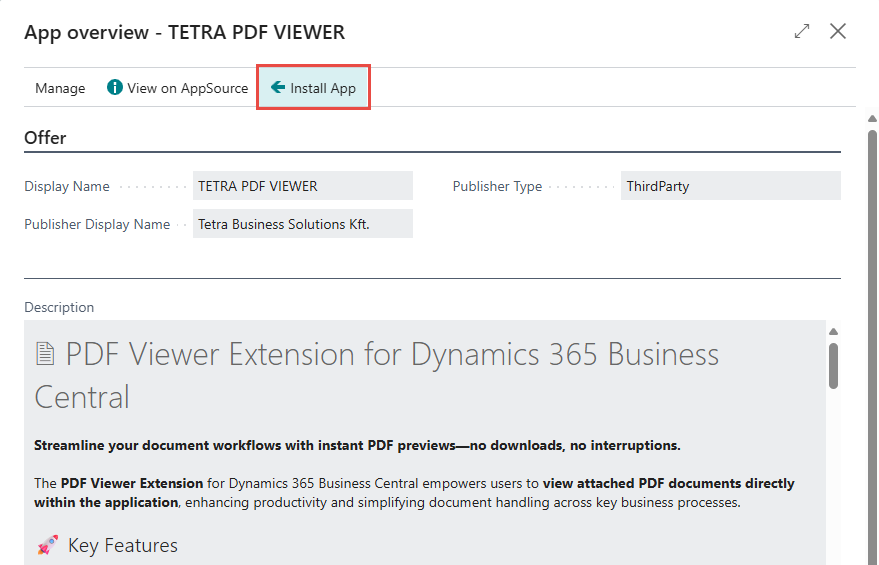This screenshot has height=565, width=879.
Task: Click the 'Key Features' heading text
Action: click(123, 545)
